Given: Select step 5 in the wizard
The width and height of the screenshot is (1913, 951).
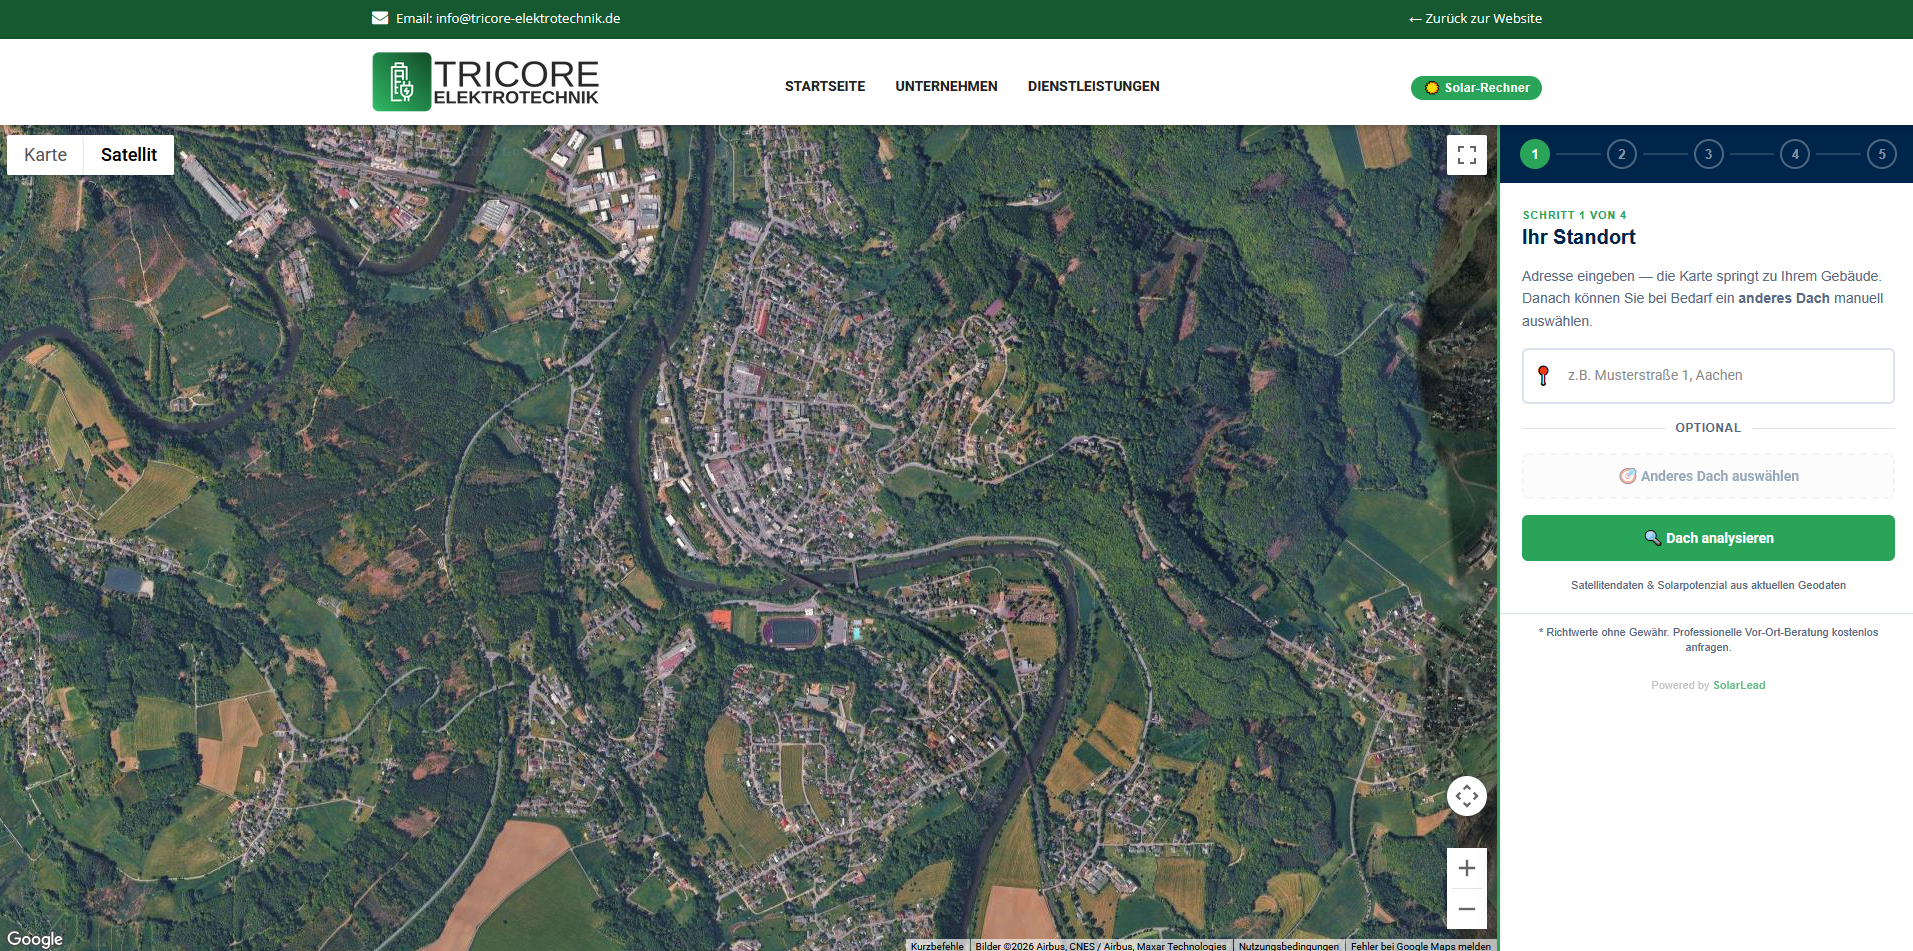Looking at the screenshot, I should pyautogui.click(x=1881, y=154).
